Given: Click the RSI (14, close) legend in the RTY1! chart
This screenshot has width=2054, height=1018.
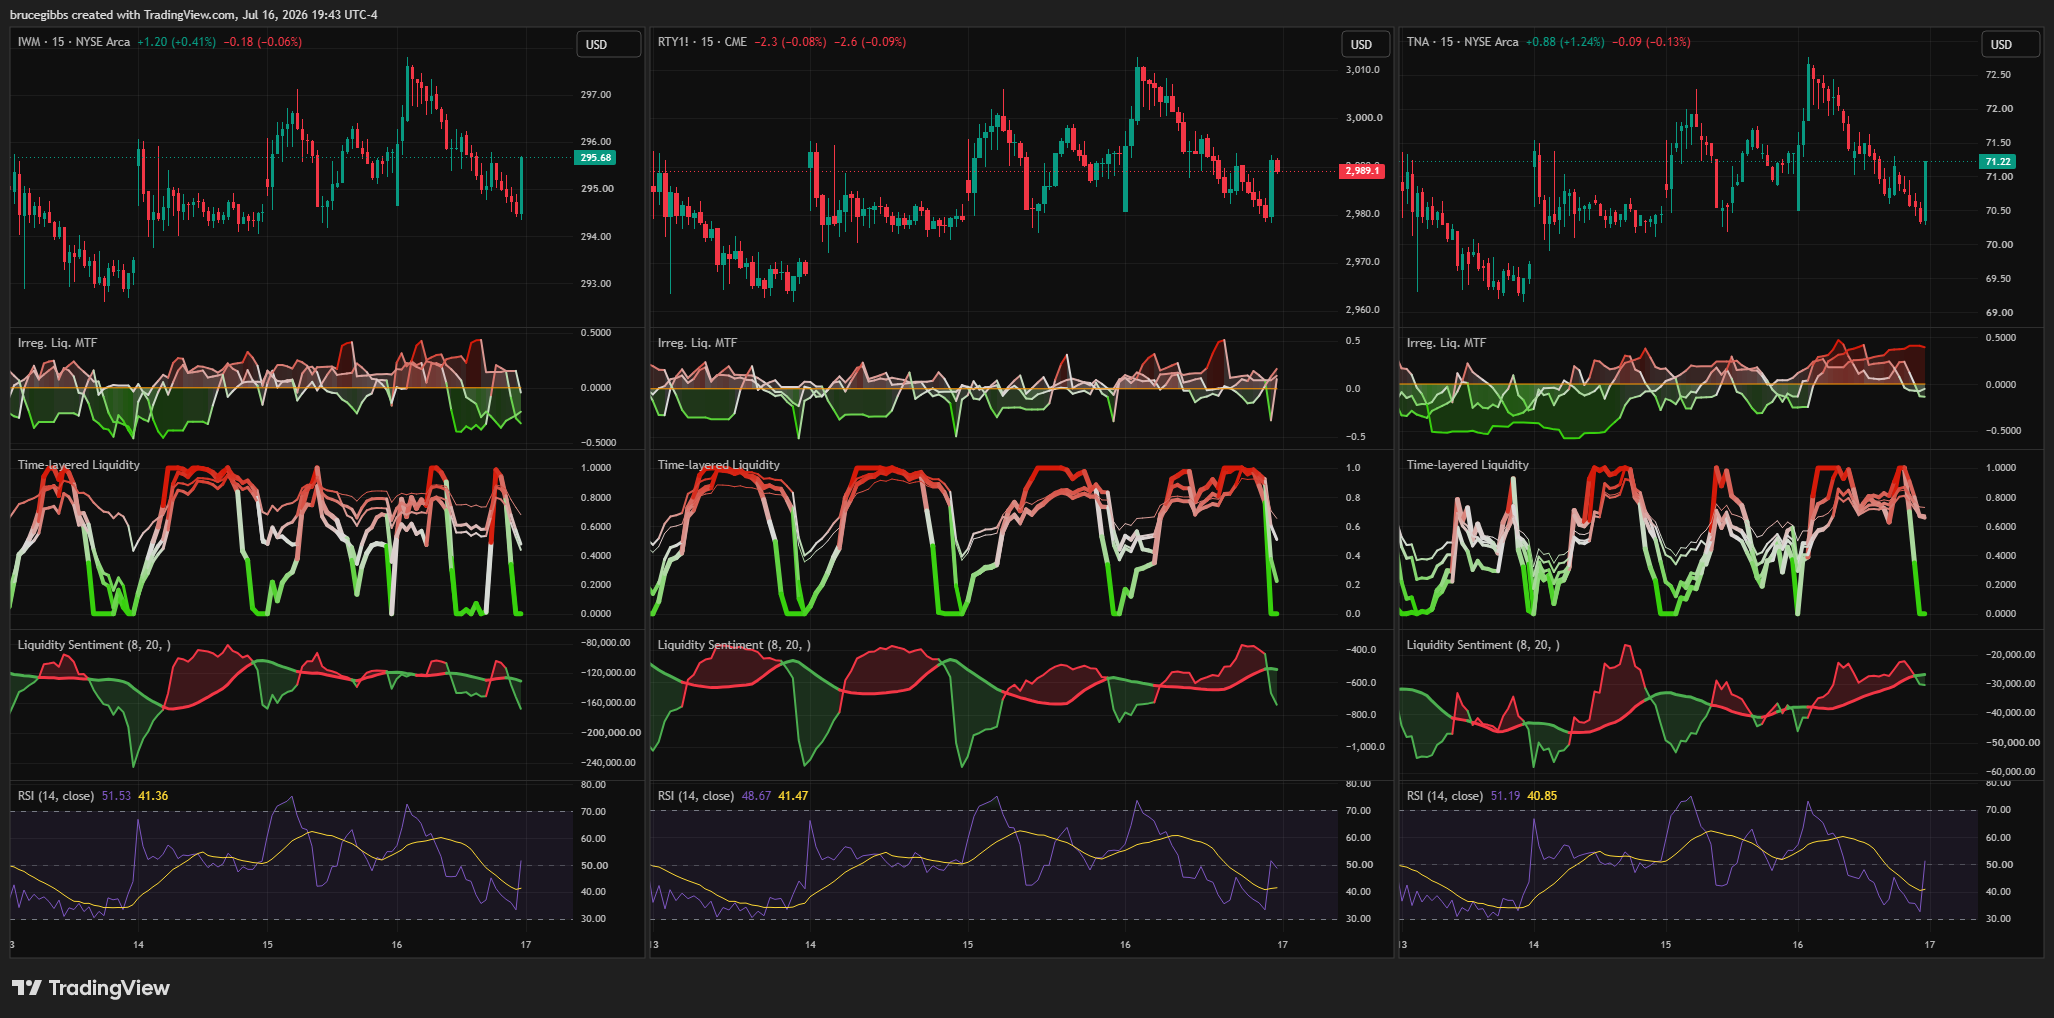Looking at the screenshot, I should click(x=695, y=796).
